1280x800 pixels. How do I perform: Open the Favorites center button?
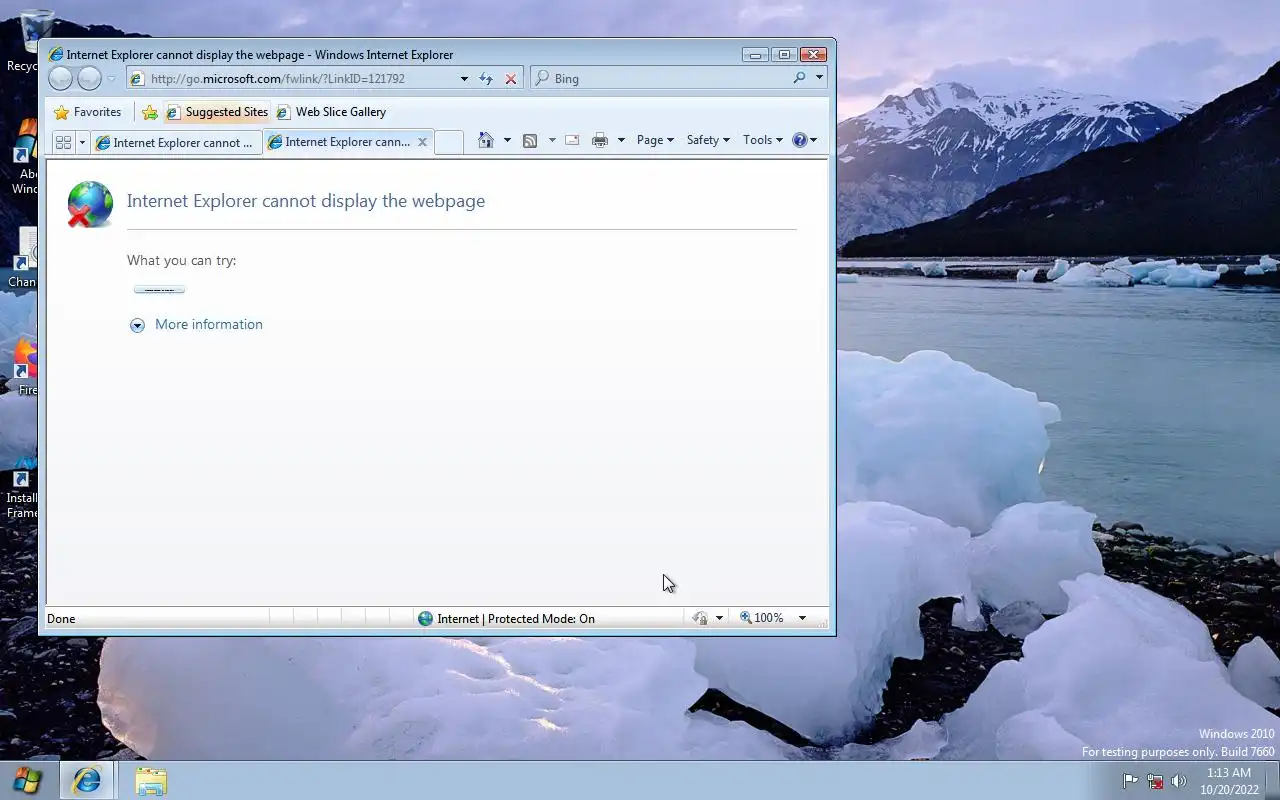(x=88, y=112)
